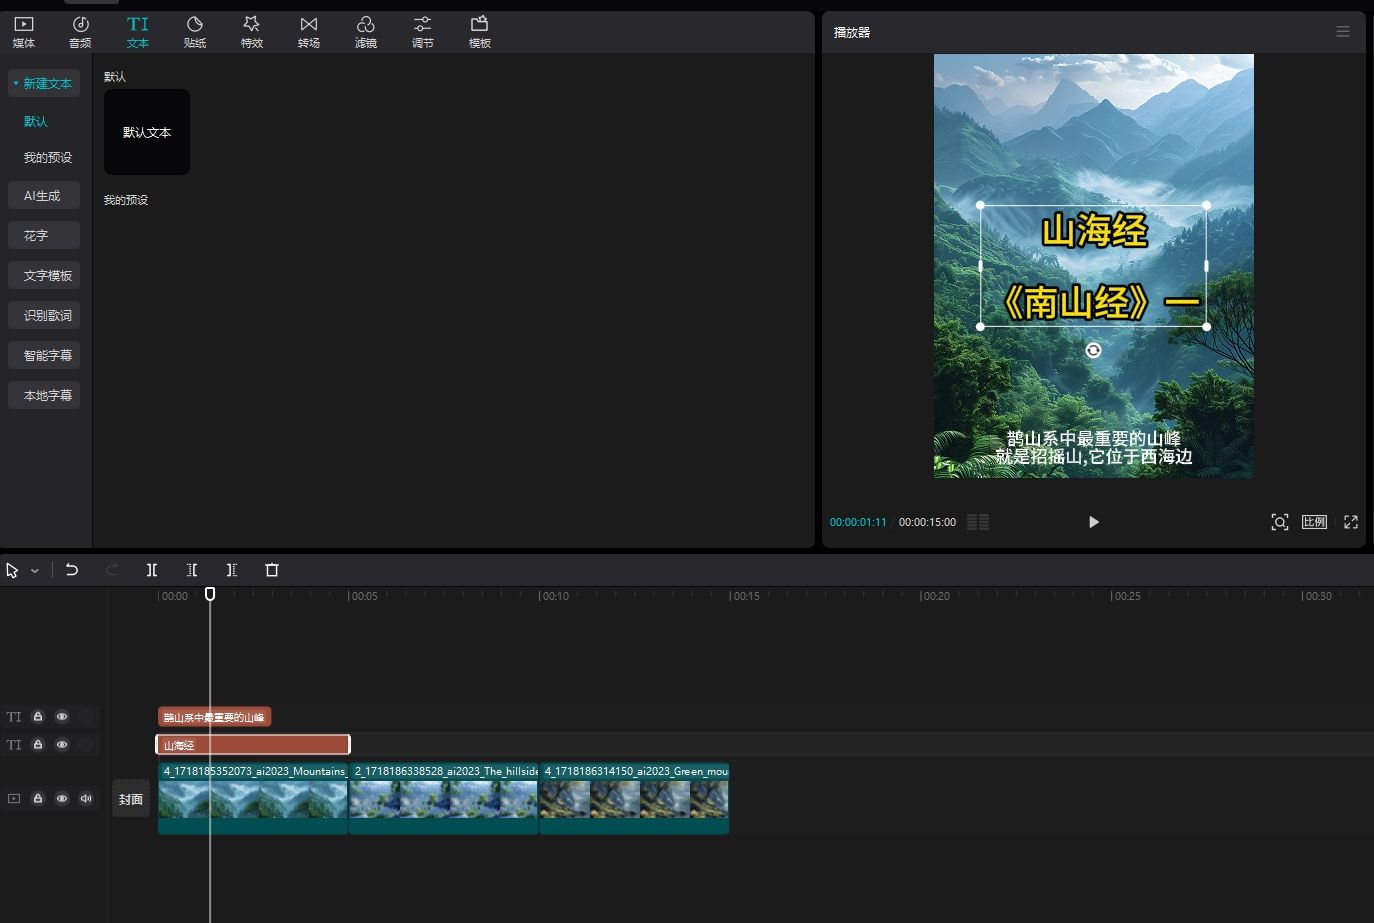This screenshot has width=1374, height=923.
Task: Open the selection tool dropdown arrow
Action: (x=35, y=571)
